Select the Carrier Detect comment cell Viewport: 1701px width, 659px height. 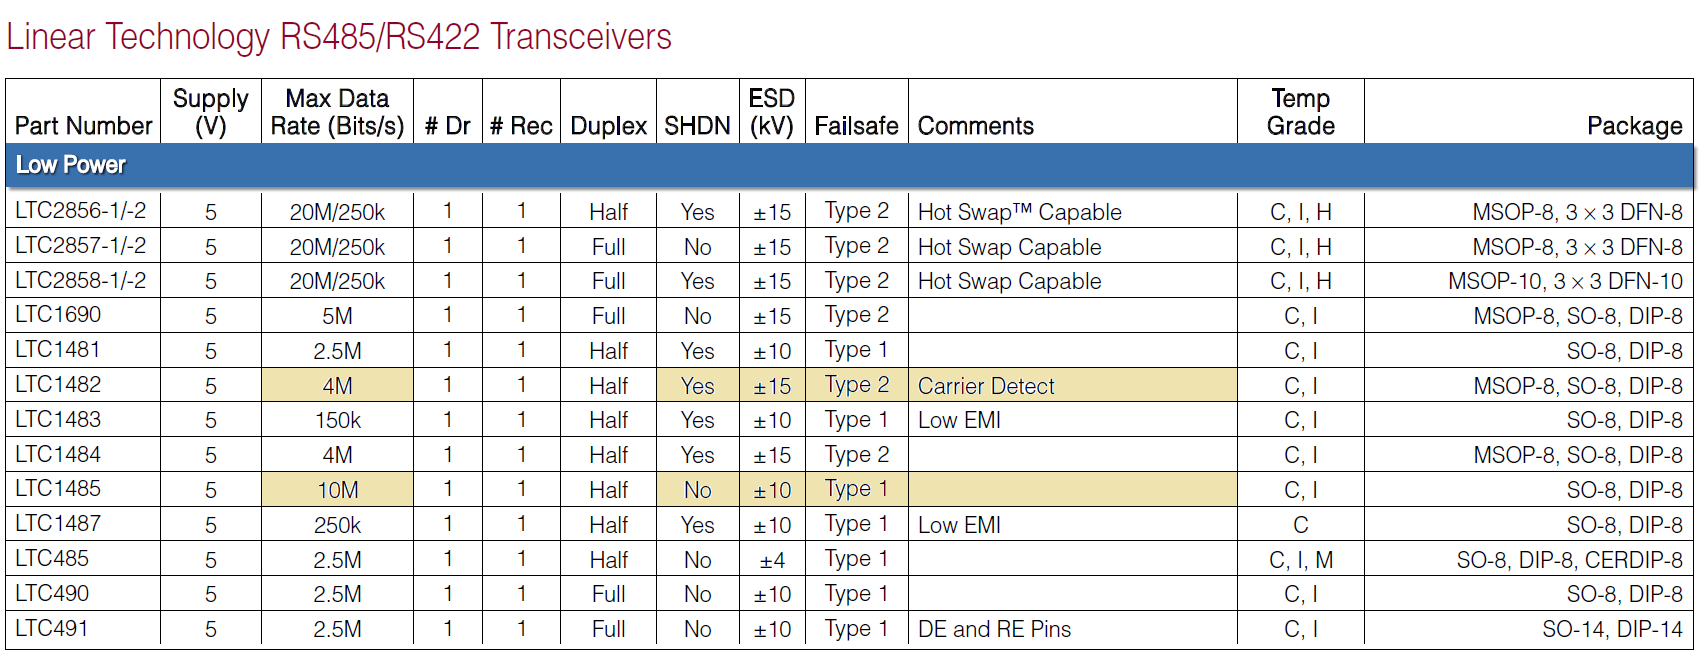pos(985,386)
